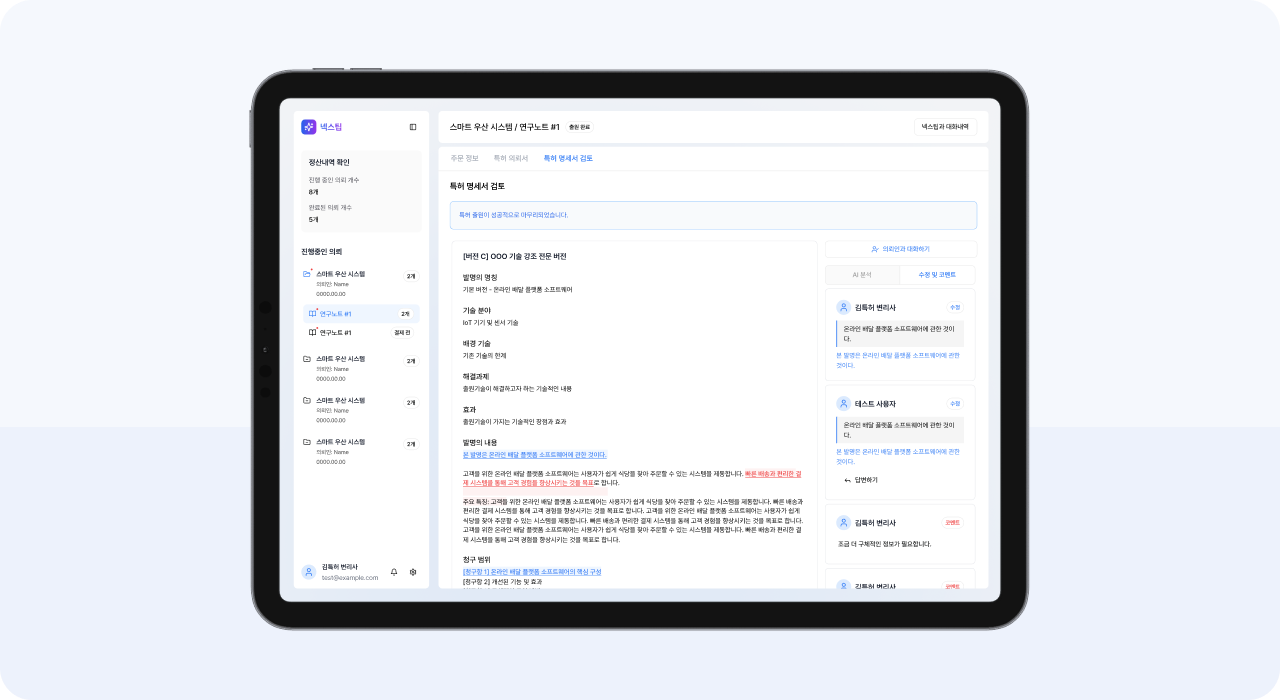Image resolution: width=1280 pixels, height=700 pixels.
Task: Click the 해결과제 section heading
Action: tap(475, 376)
